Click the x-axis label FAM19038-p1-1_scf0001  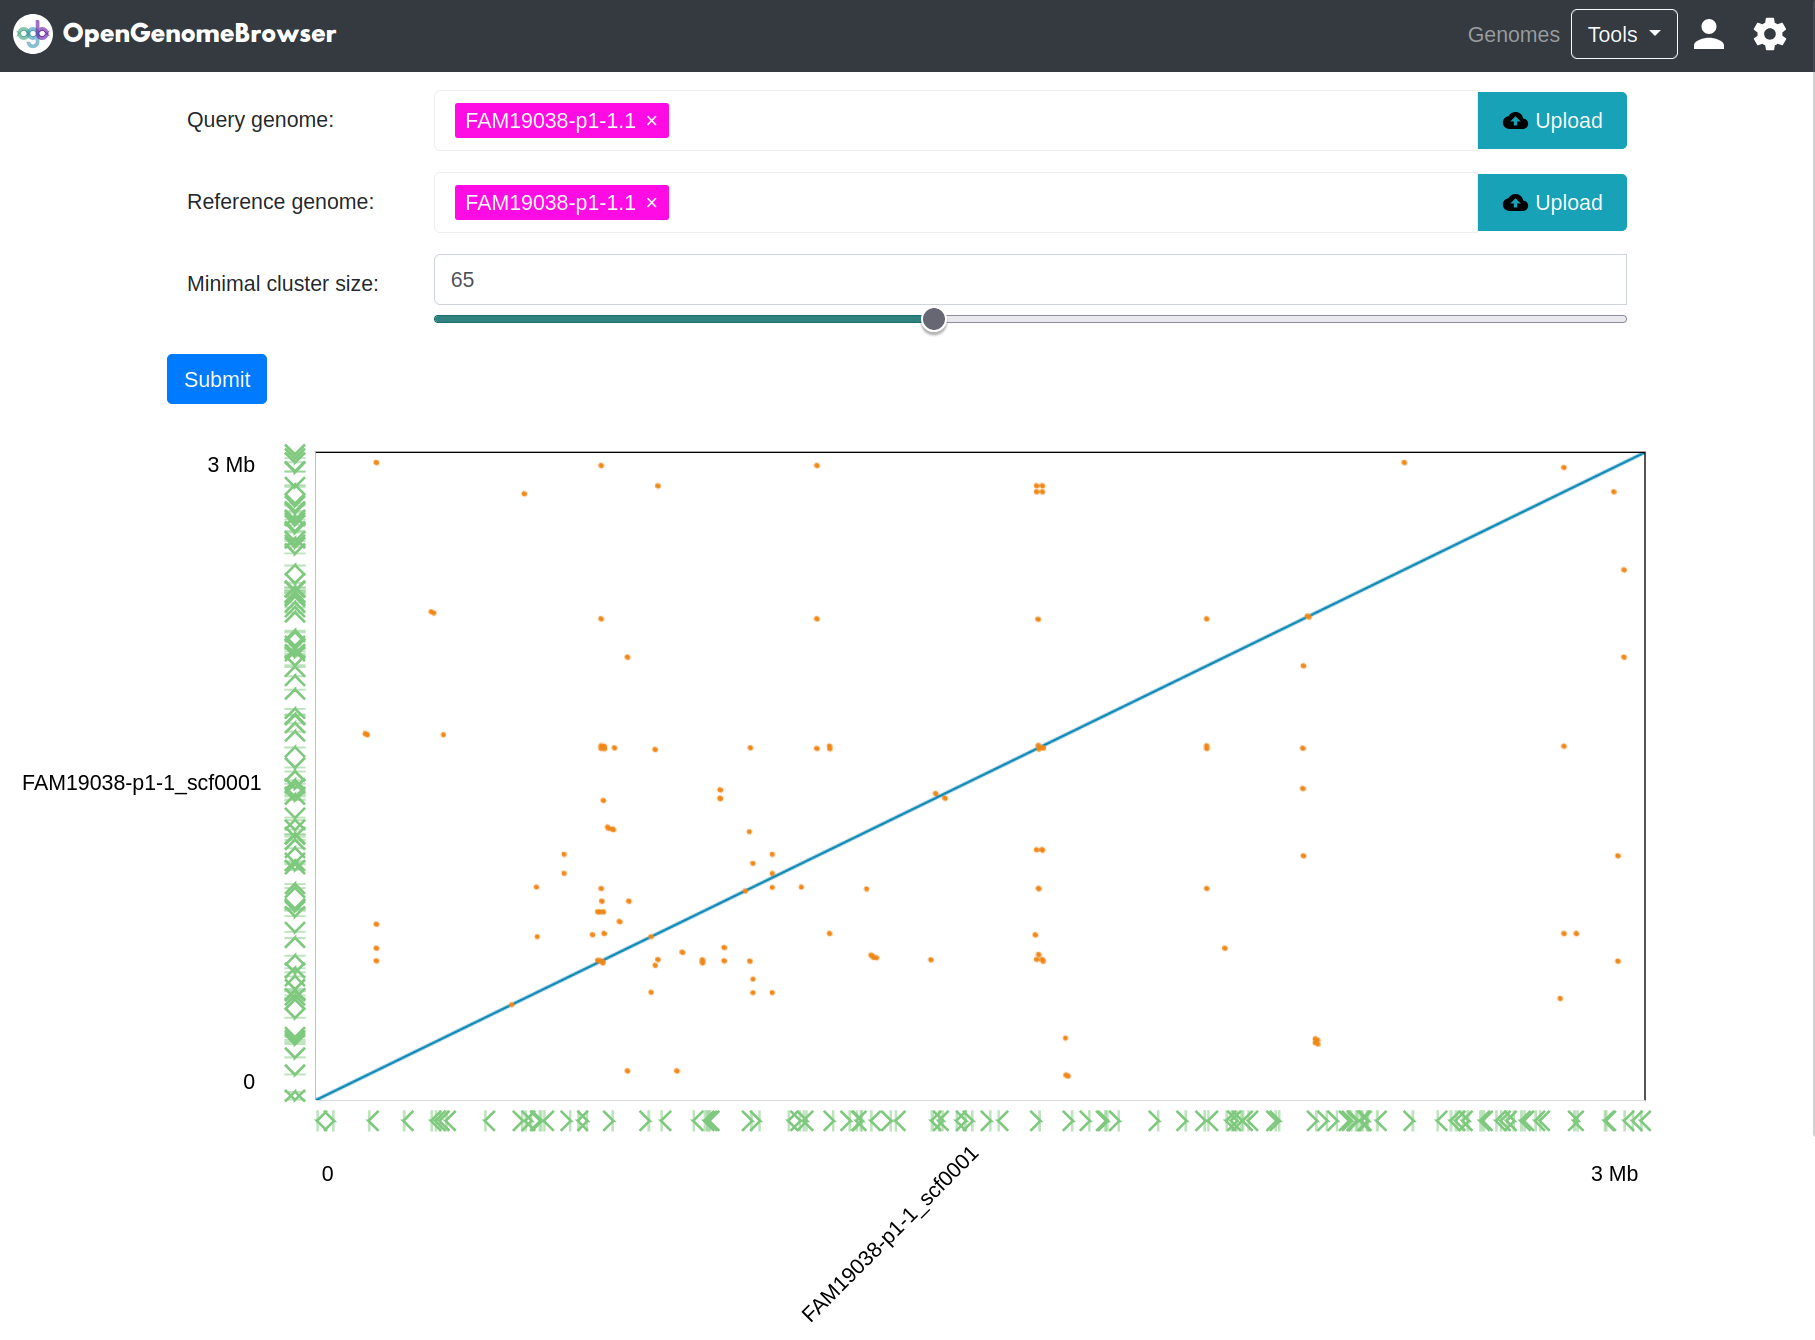point(890,1235)
